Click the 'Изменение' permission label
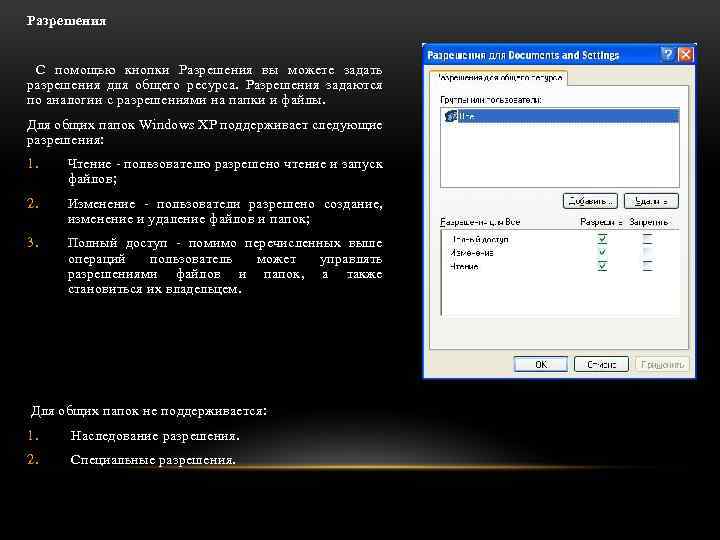 472,253
